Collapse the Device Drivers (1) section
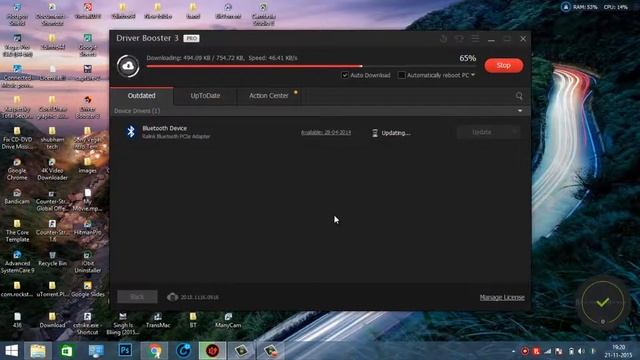 point(520,111)
